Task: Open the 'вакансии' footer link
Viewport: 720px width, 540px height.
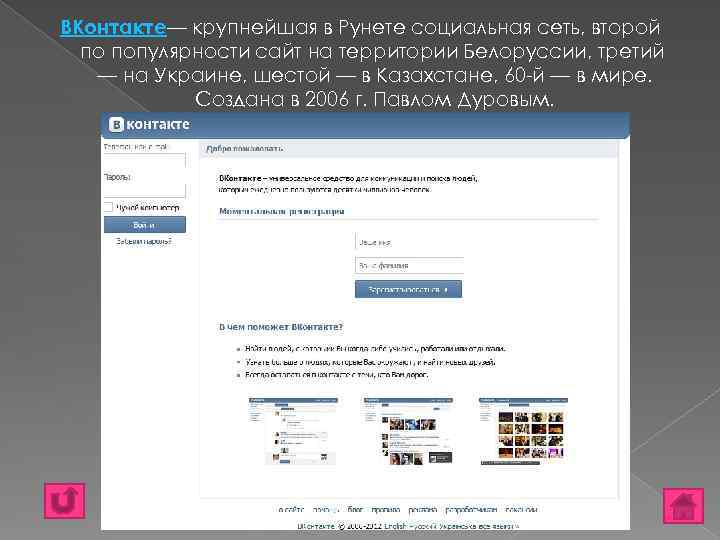Action: pos(521,510)
